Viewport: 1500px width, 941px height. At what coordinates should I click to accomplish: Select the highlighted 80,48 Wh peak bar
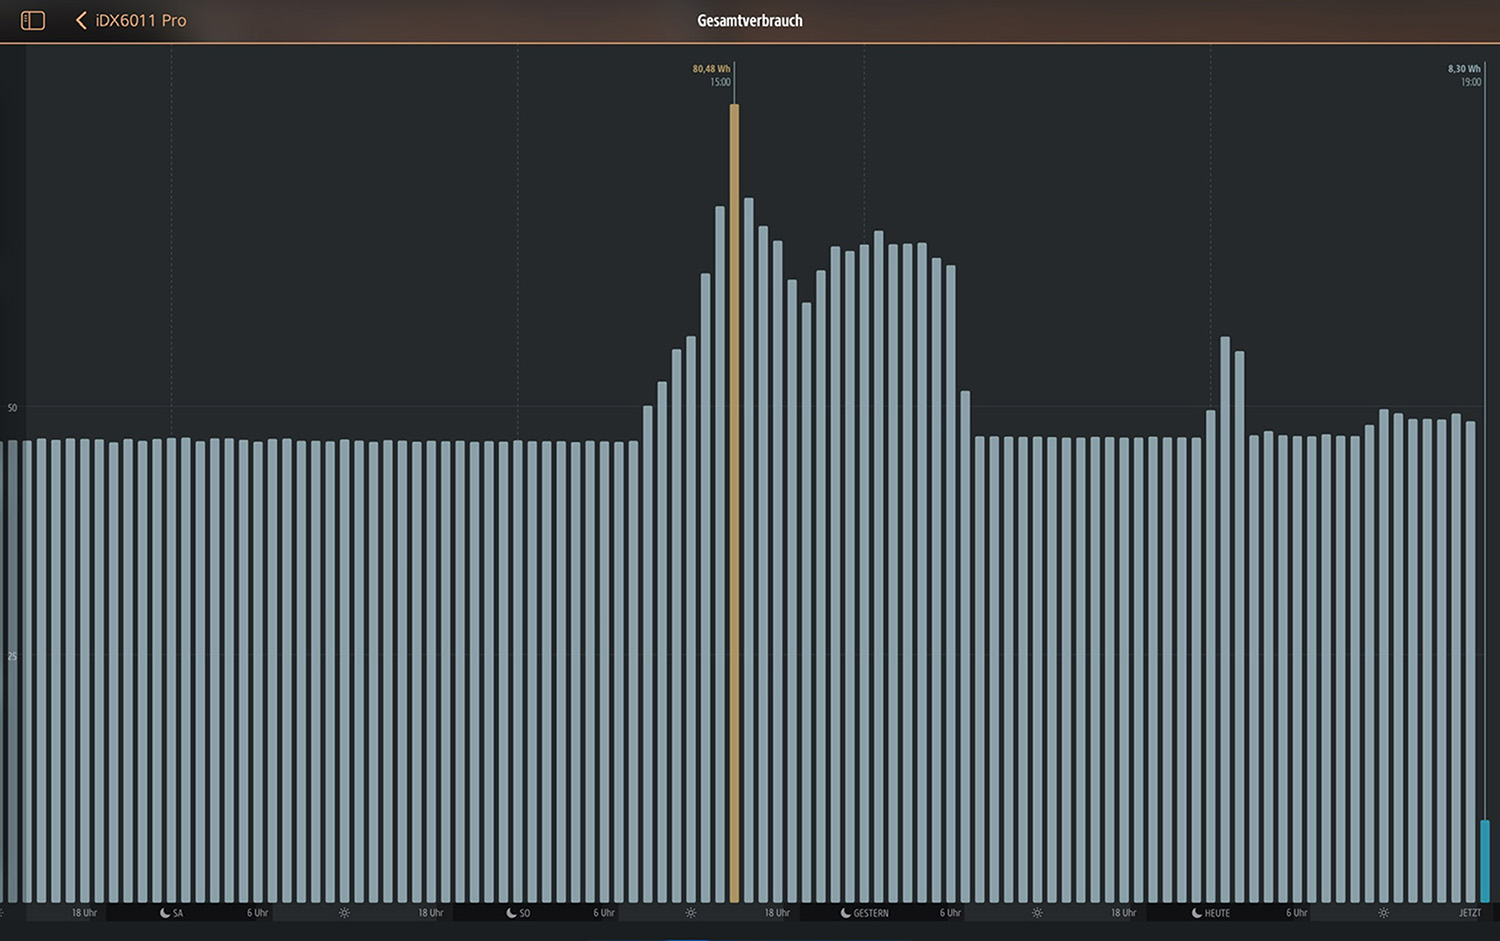coord(734,500)
